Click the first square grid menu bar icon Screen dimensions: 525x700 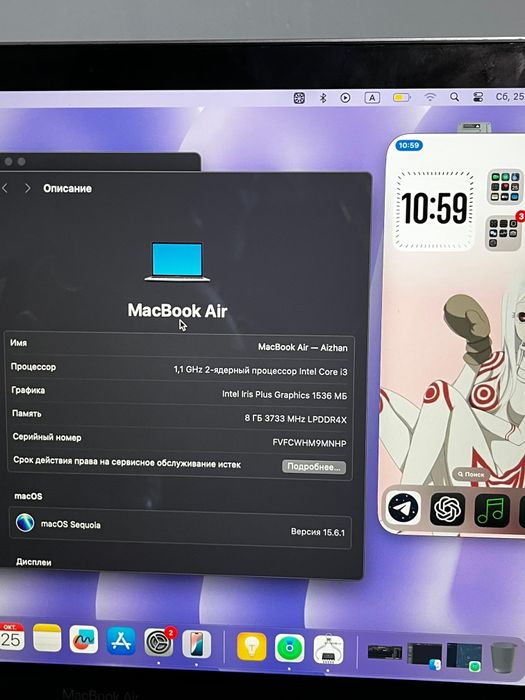299,98
